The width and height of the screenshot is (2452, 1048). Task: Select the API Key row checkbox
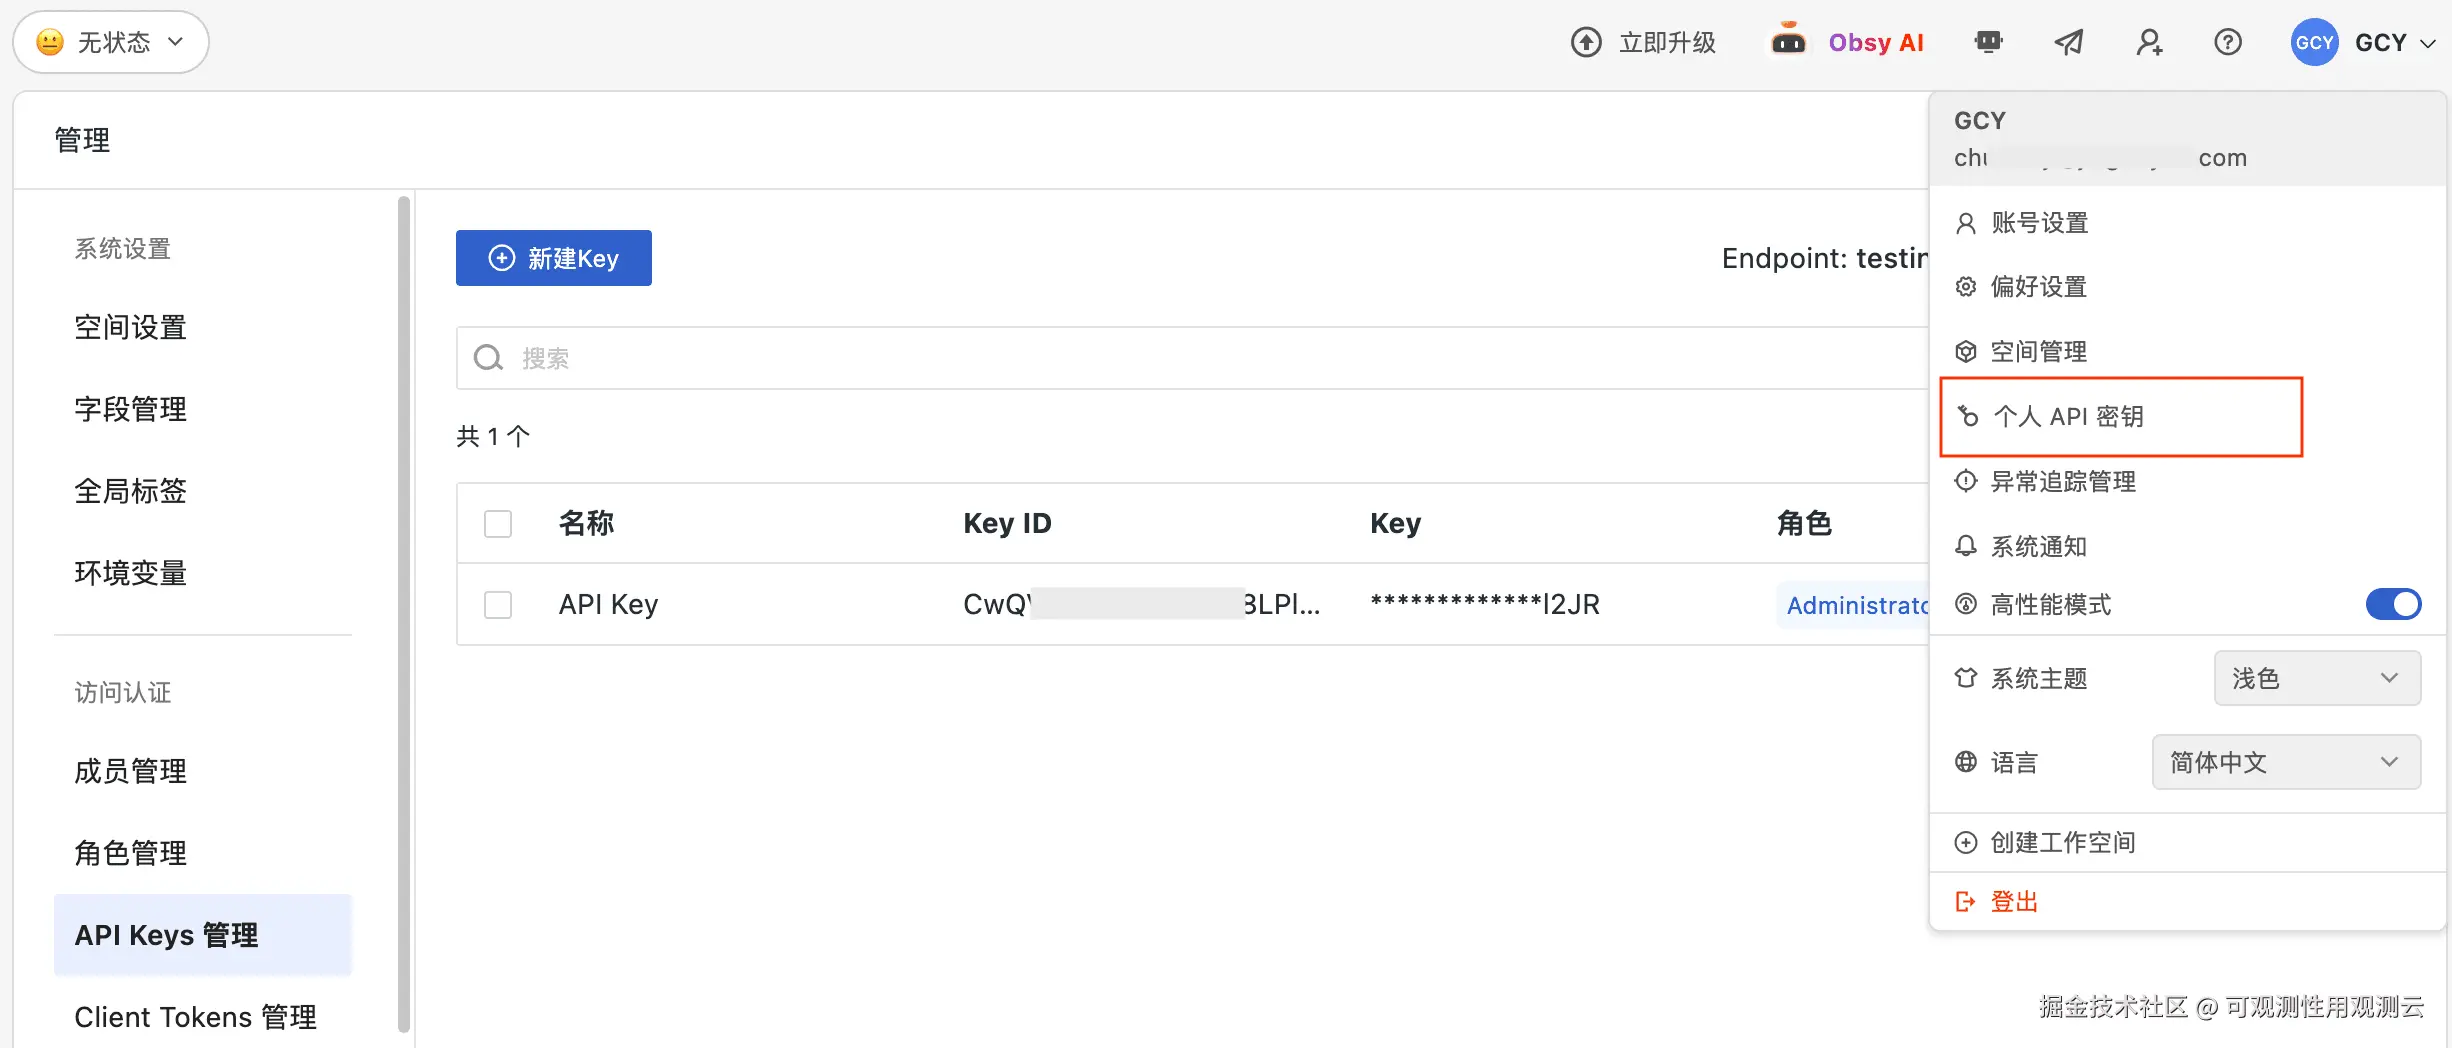(498, 605)
